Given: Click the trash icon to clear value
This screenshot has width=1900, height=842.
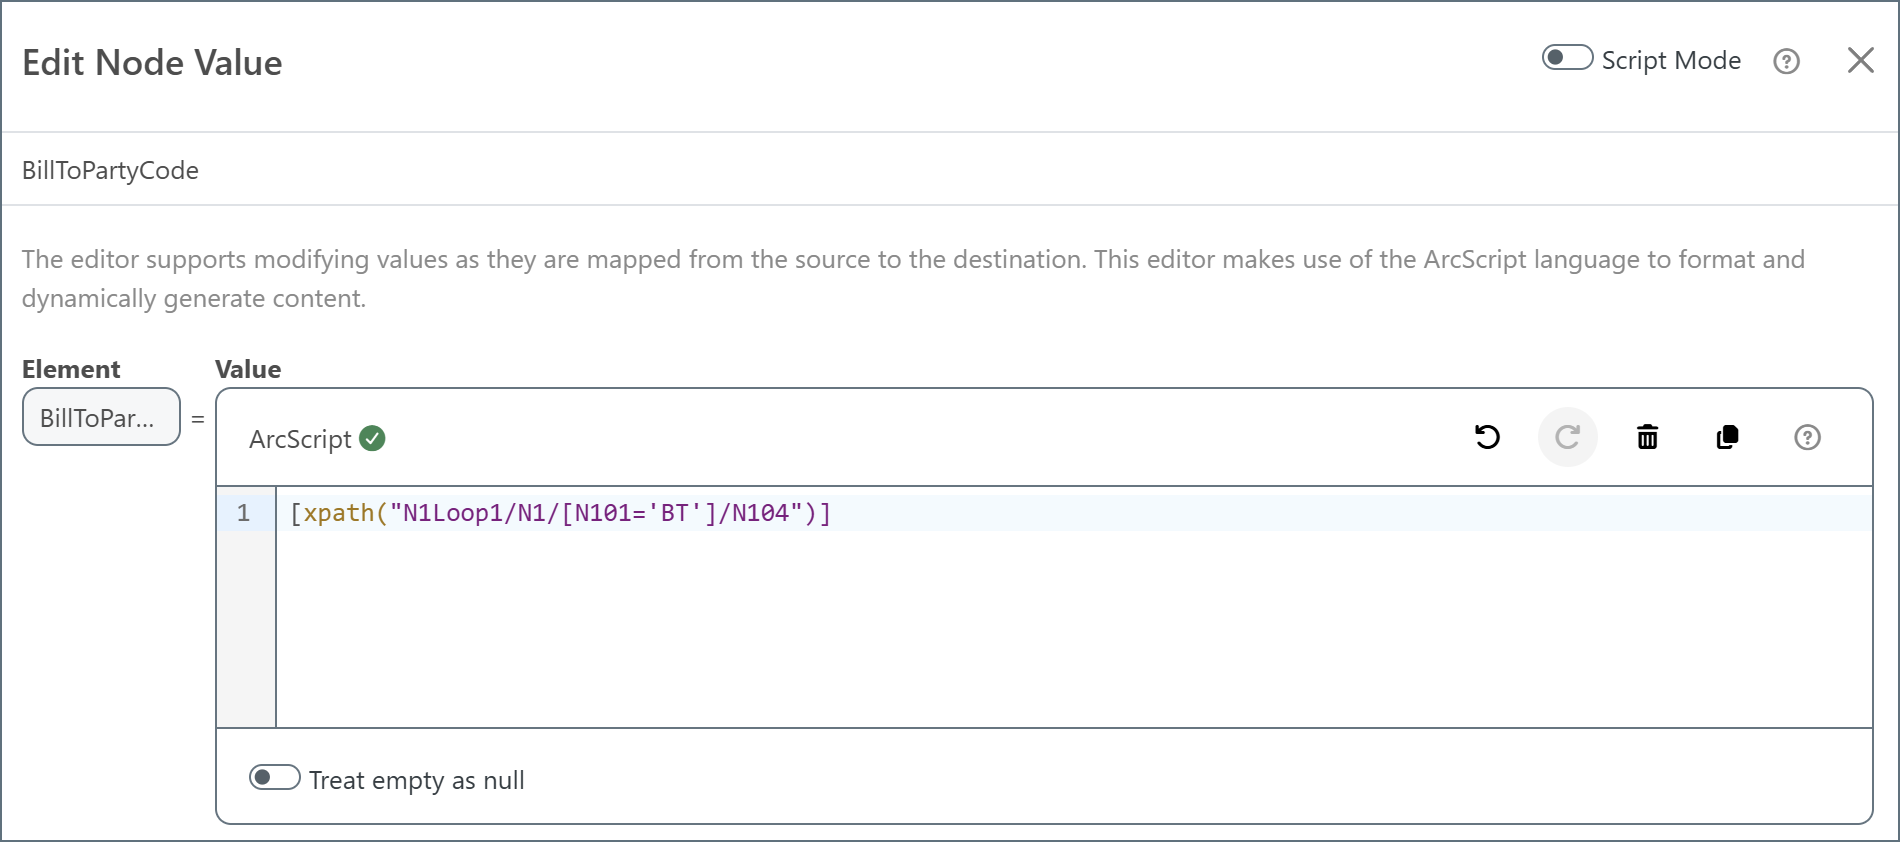Looking at the screenshot, I should point(1647,437).
